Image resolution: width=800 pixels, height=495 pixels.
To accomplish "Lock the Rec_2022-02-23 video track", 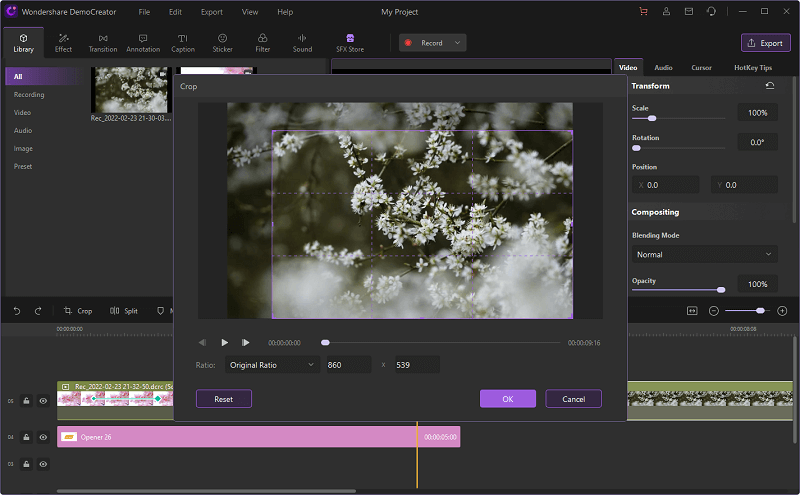I will [27, 400].
